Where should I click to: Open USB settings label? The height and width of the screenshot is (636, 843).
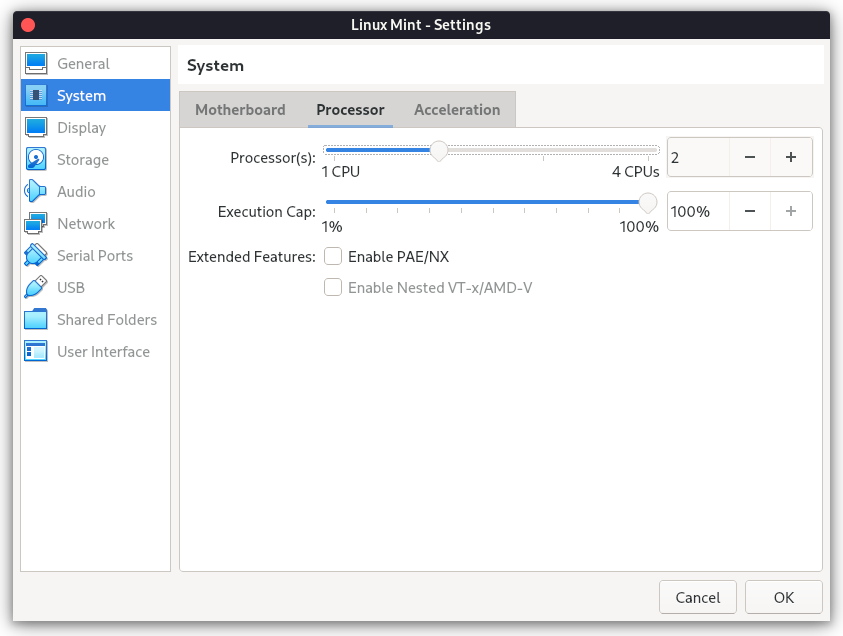coord(71,288)
